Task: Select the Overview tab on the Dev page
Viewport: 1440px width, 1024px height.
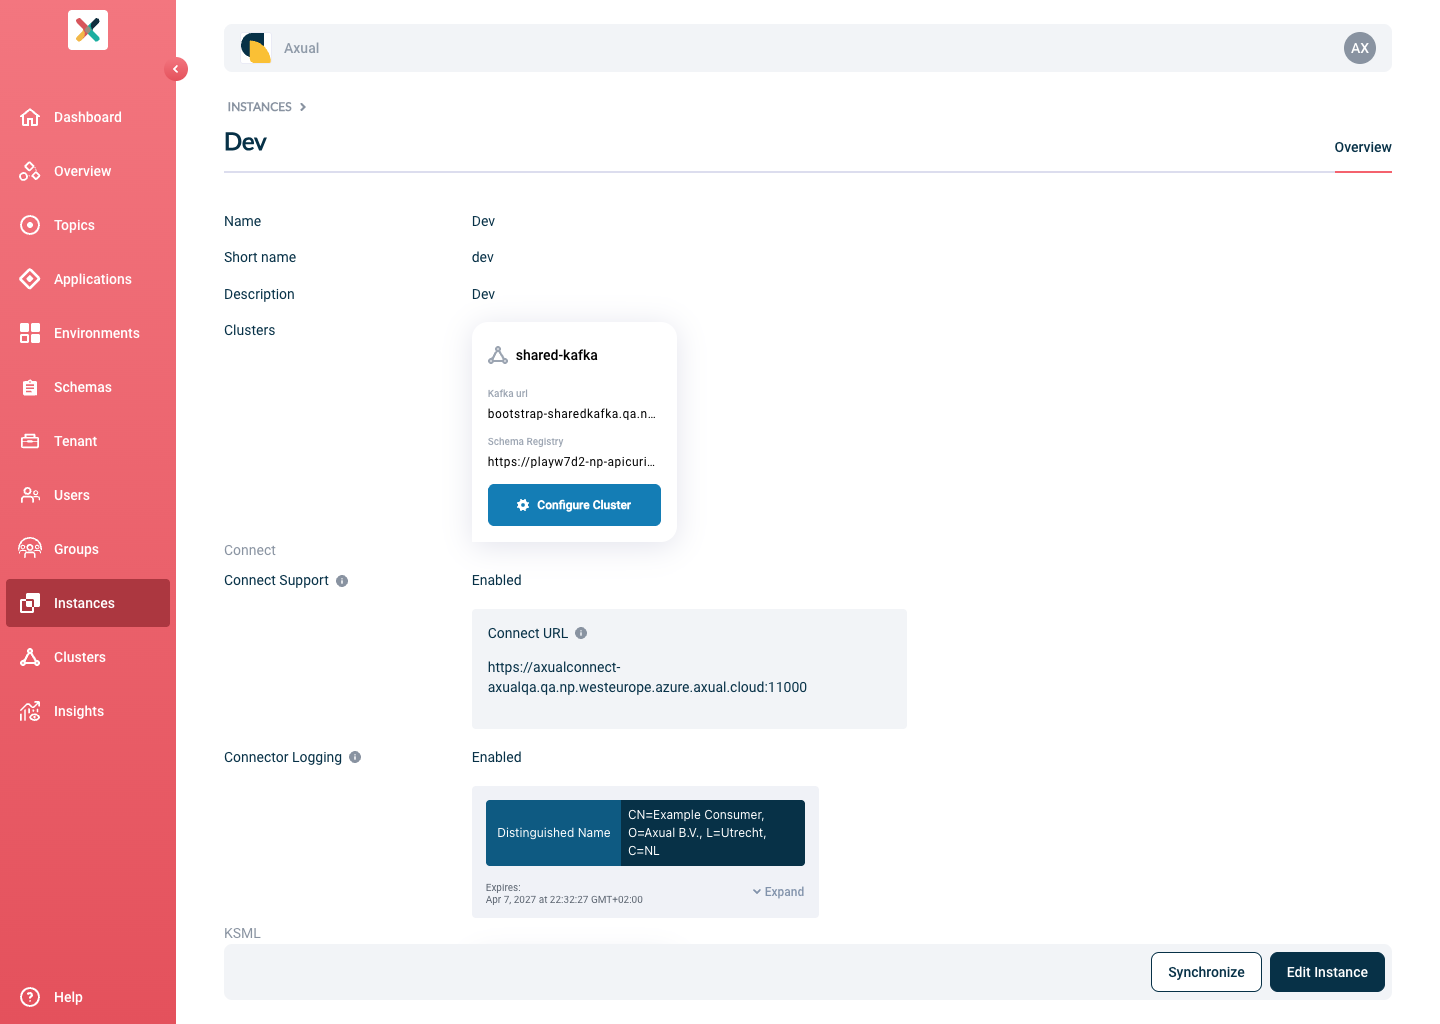Action: [x=1363, y=147]
